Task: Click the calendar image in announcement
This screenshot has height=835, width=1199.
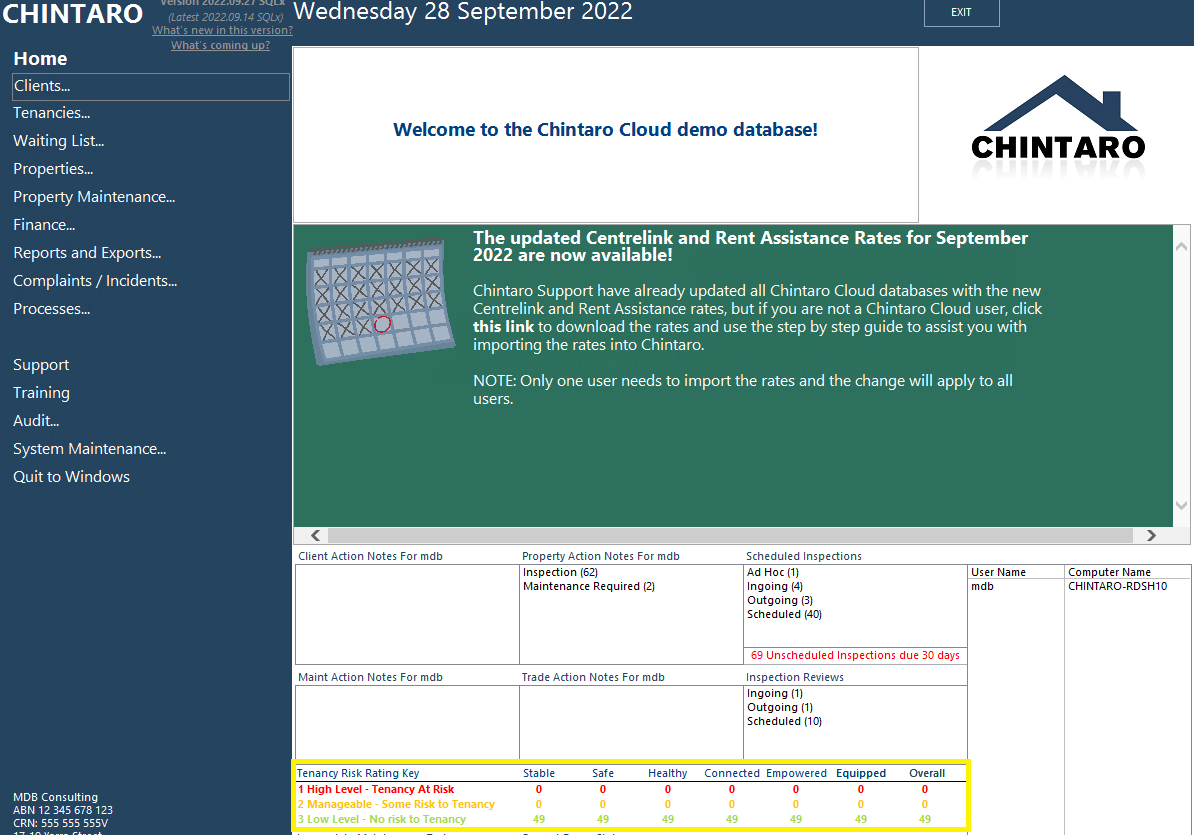Action: (380, 301)
